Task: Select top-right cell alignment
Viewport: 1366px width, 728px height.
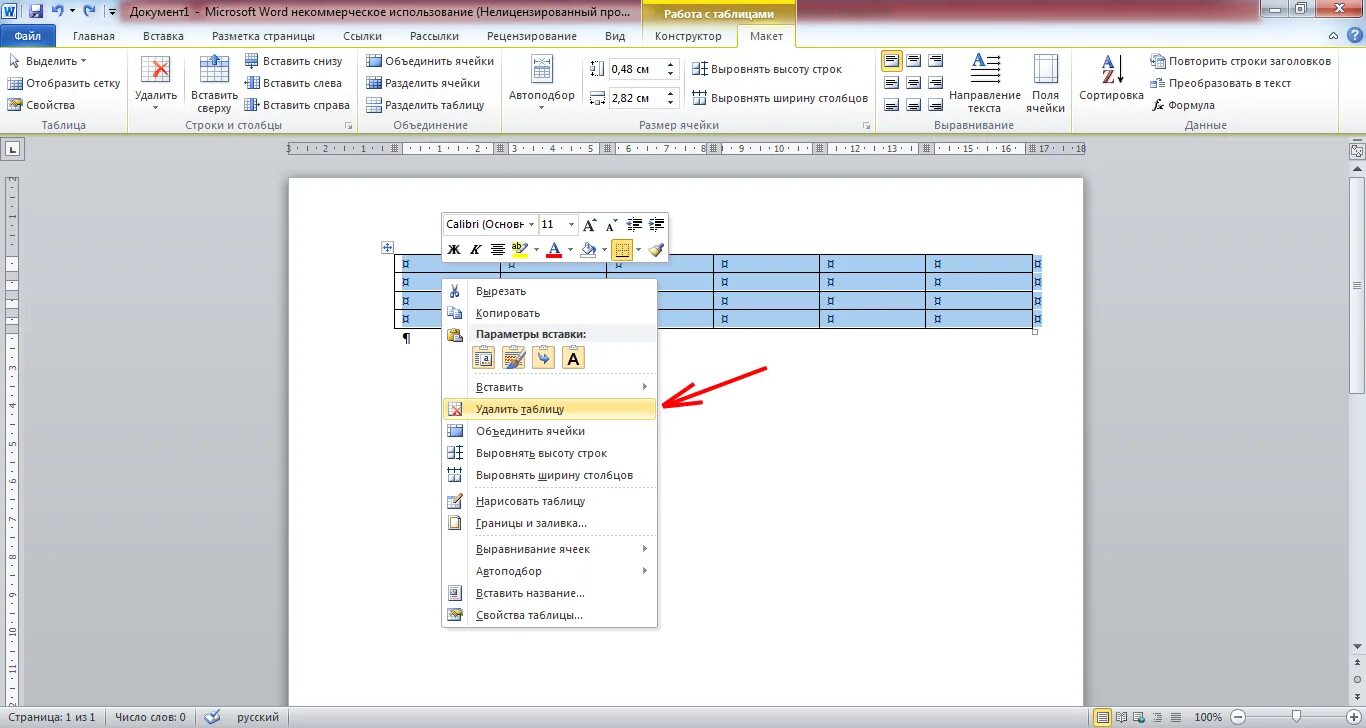Action: (x=936, y=61)
